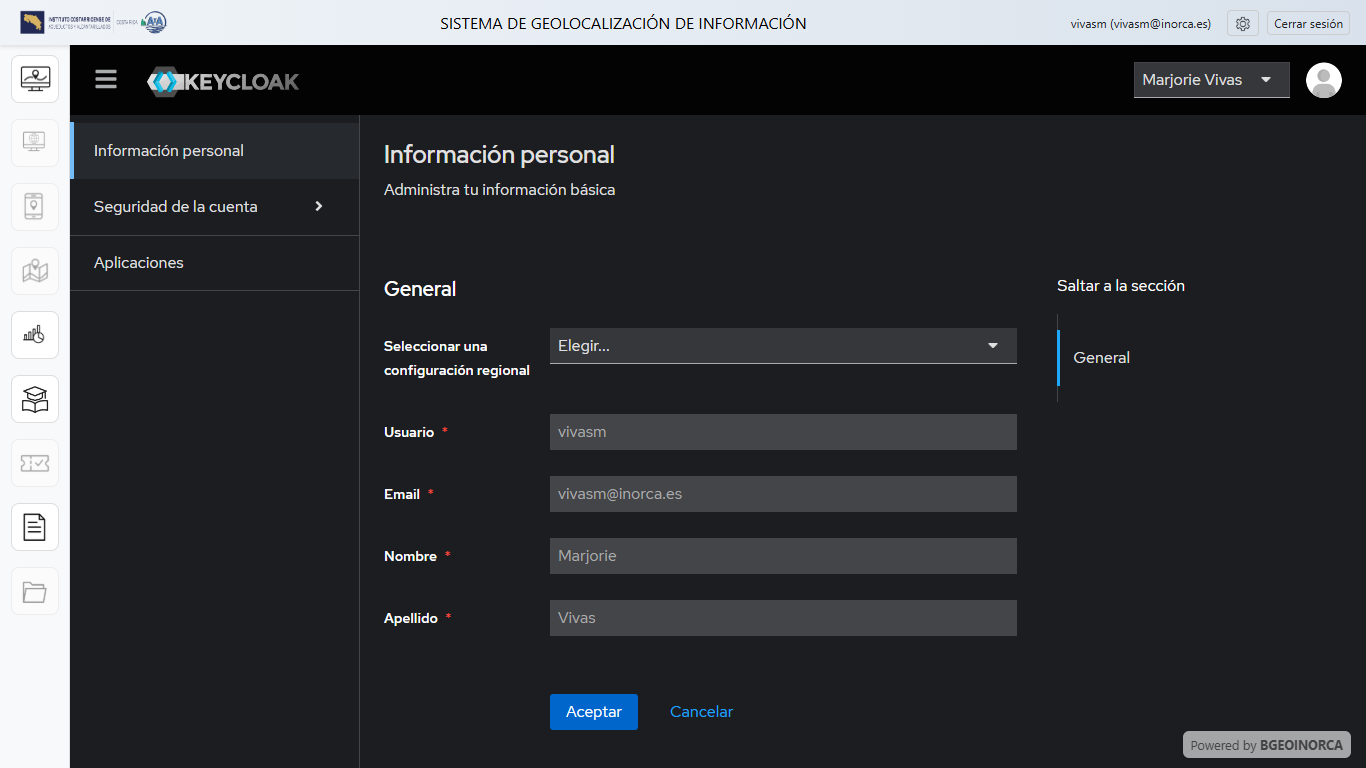Expand Seguridad de la cuenta section
The height and width of the screenshot is (768, 1366).
[214, 207]
